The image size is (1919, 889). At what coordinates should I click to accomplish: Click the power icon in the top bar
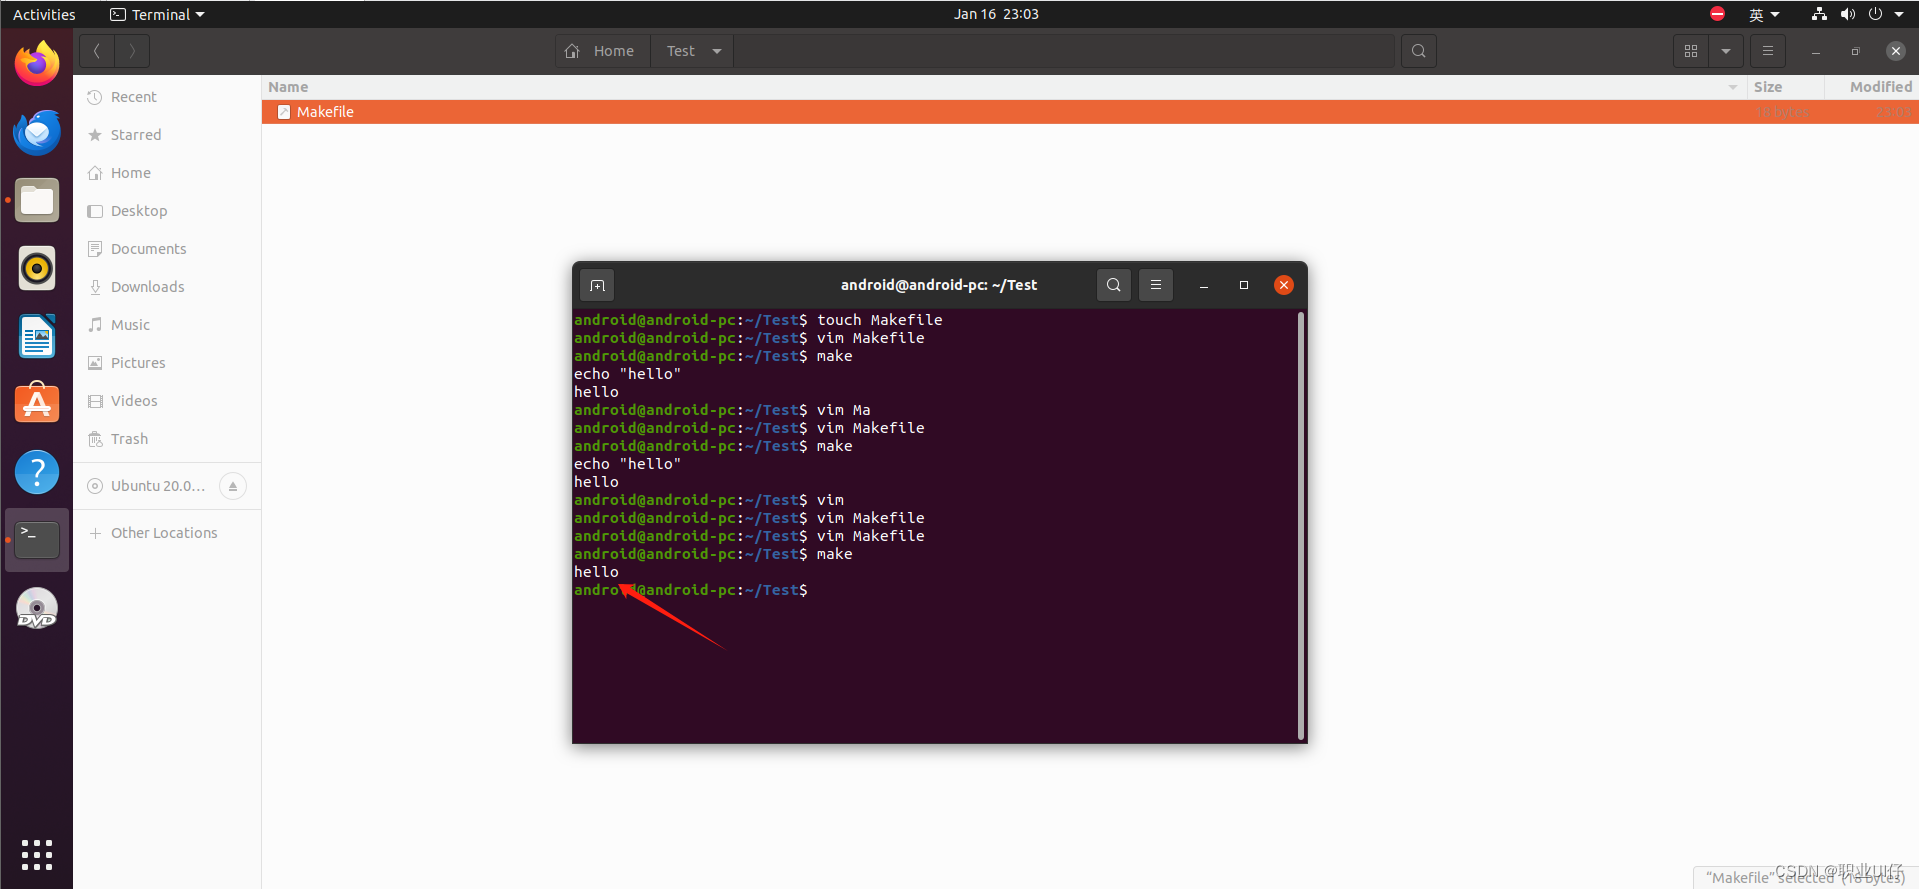point(1875,14)
